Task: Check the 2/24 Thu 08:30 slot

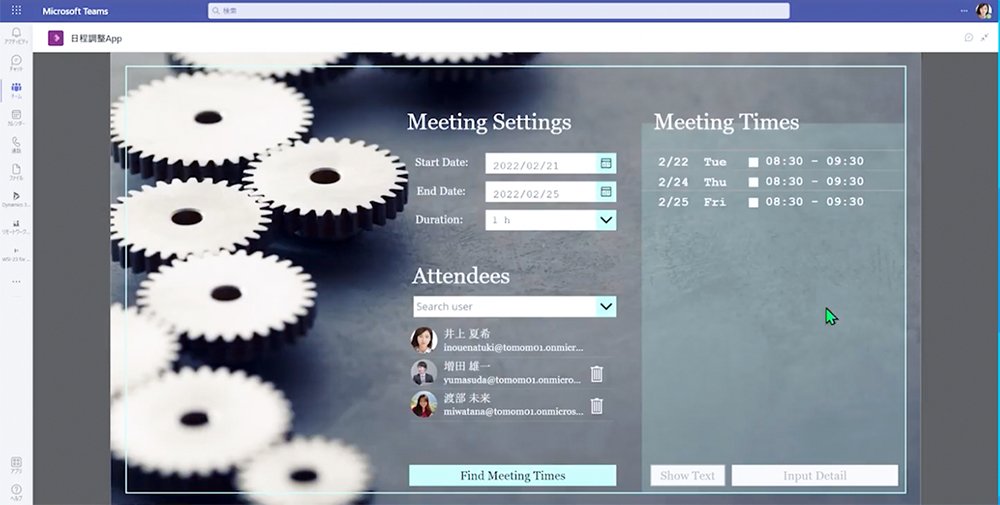Action: (753, 182)
